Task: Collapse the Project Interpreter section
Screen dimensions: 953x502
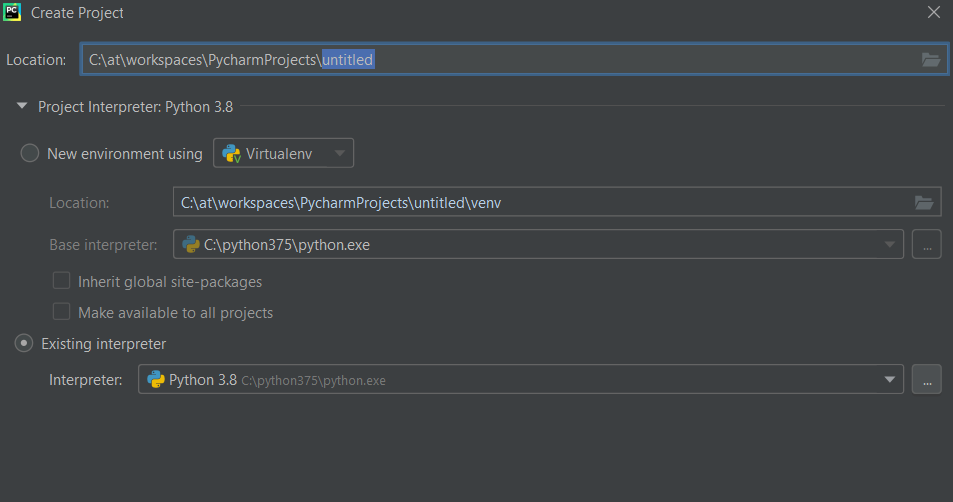Action: click(22, 106)
